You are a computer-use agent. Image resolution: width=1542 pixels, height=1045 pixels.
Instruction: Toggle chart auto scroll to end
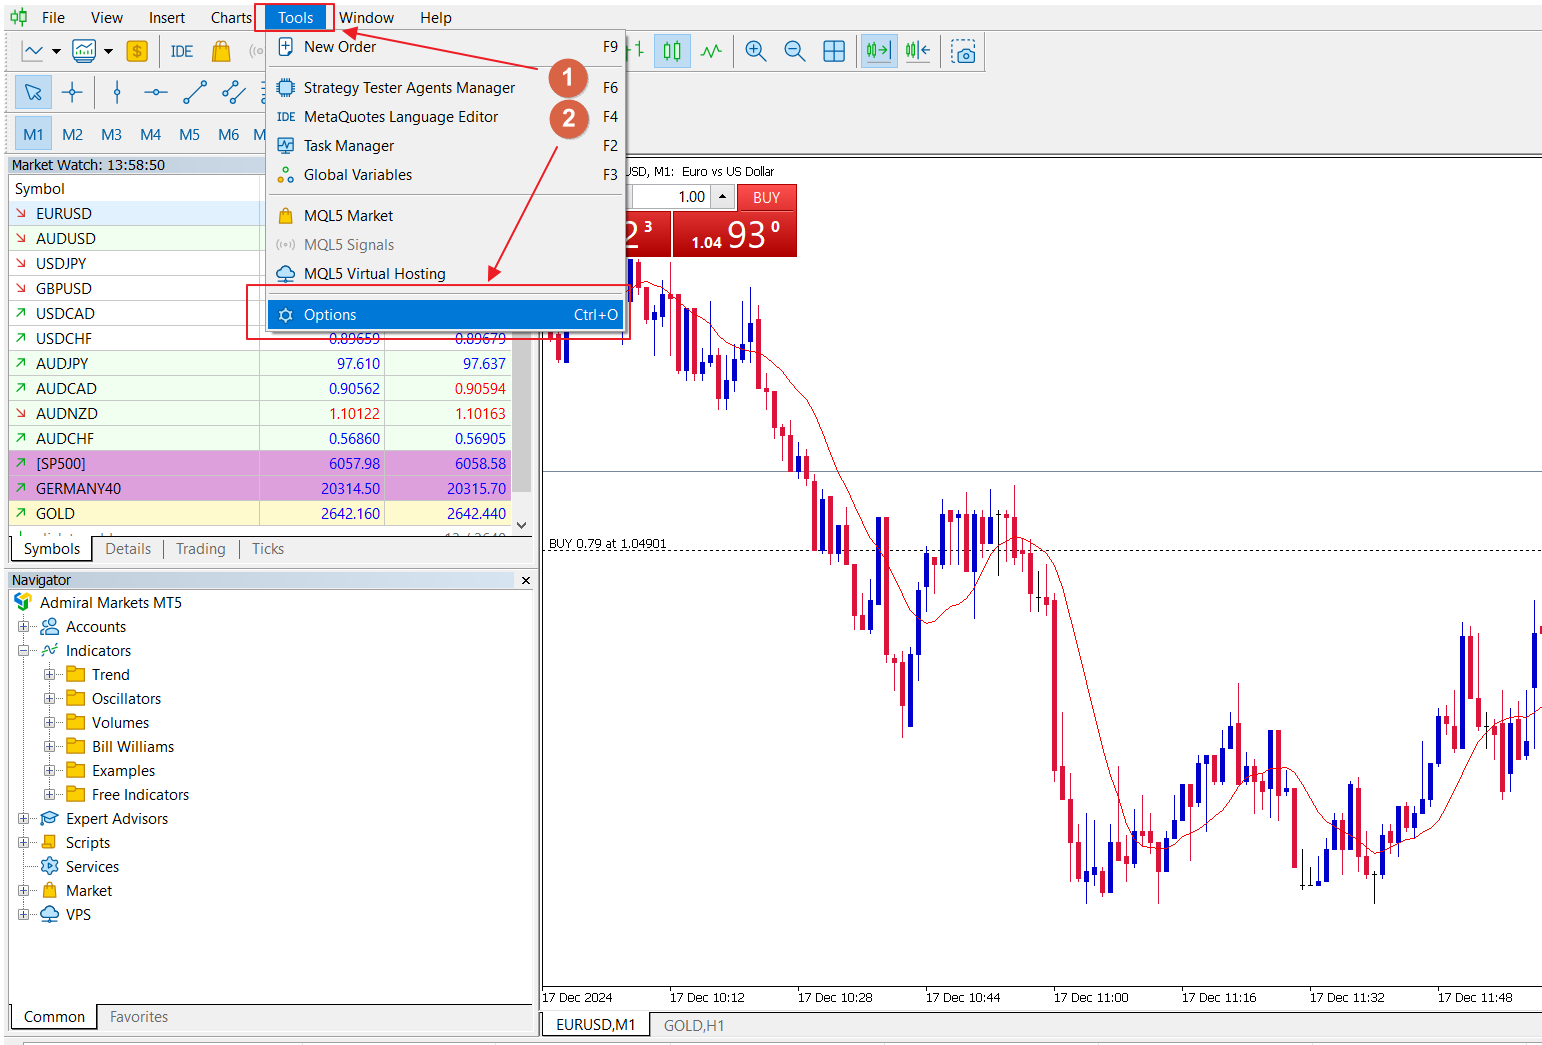(879, 51)
